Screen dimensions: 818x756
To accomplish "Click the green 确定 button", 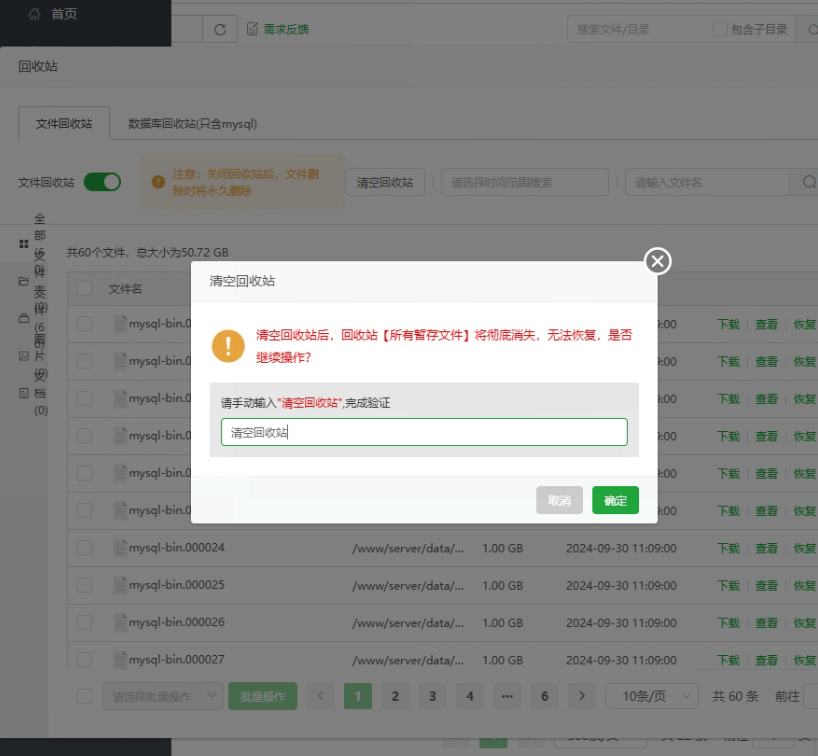I will (x=615, y=500).
